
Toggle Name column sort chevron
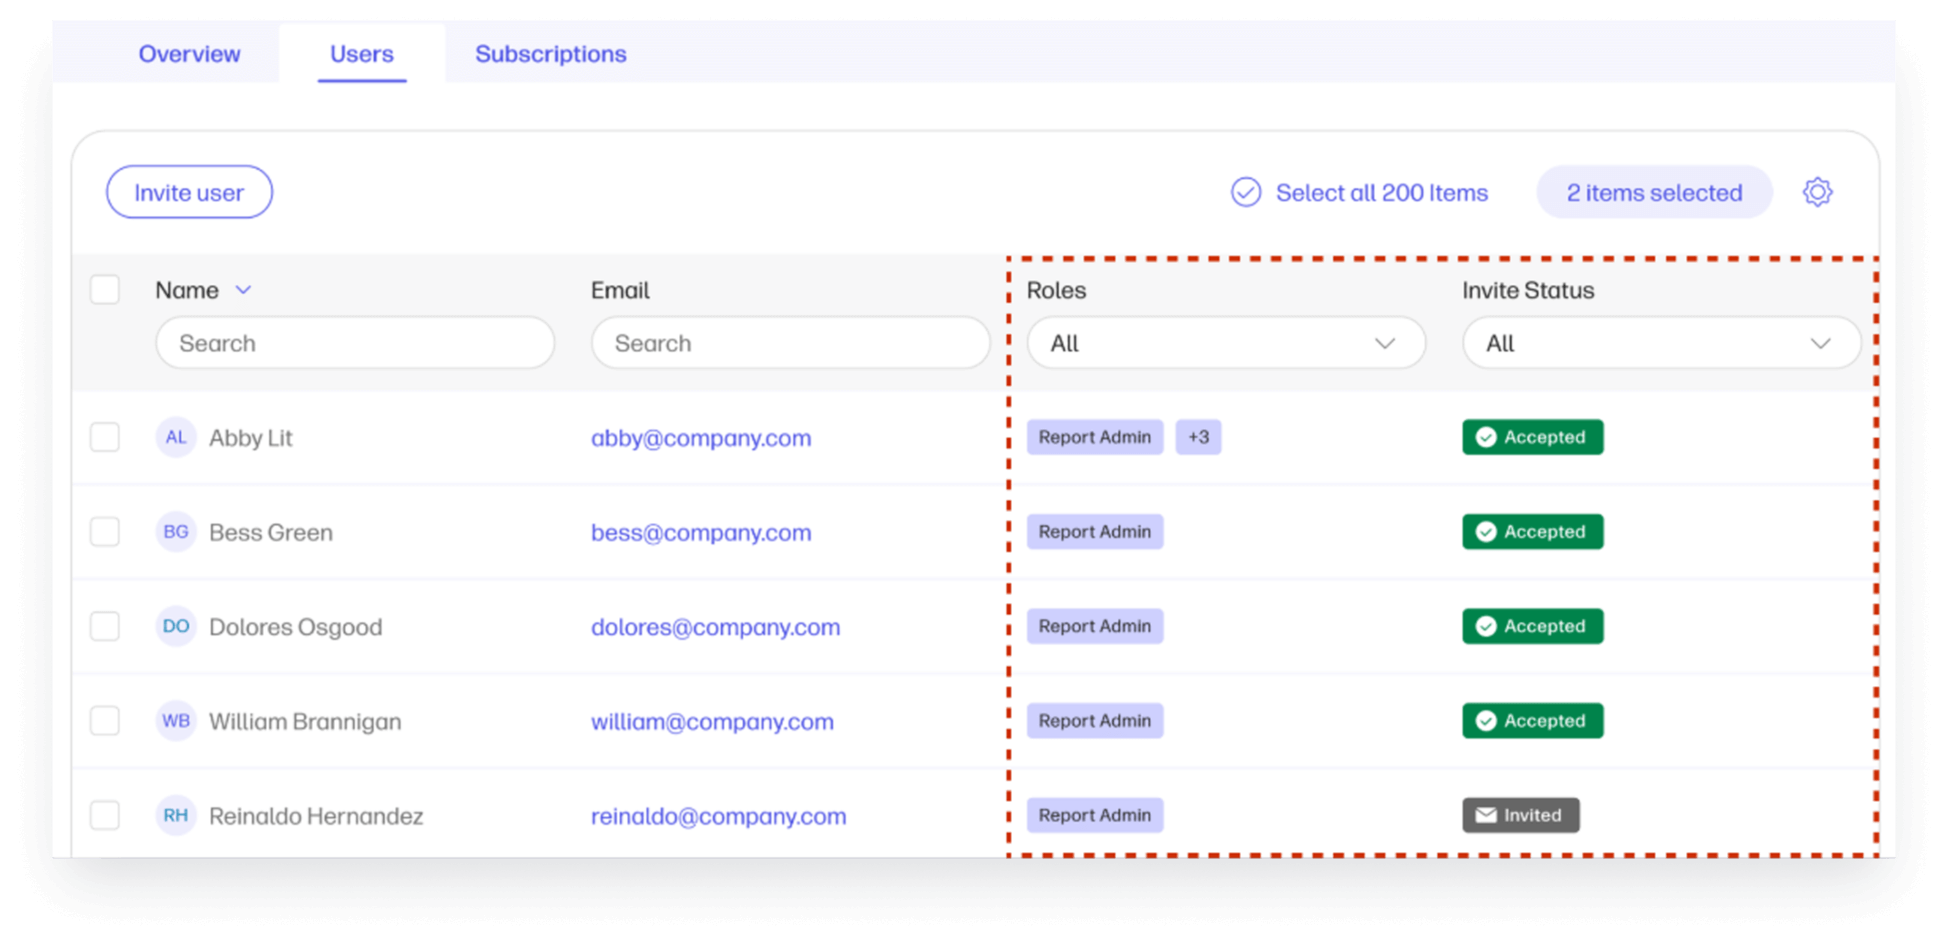[x=243, y=290]
